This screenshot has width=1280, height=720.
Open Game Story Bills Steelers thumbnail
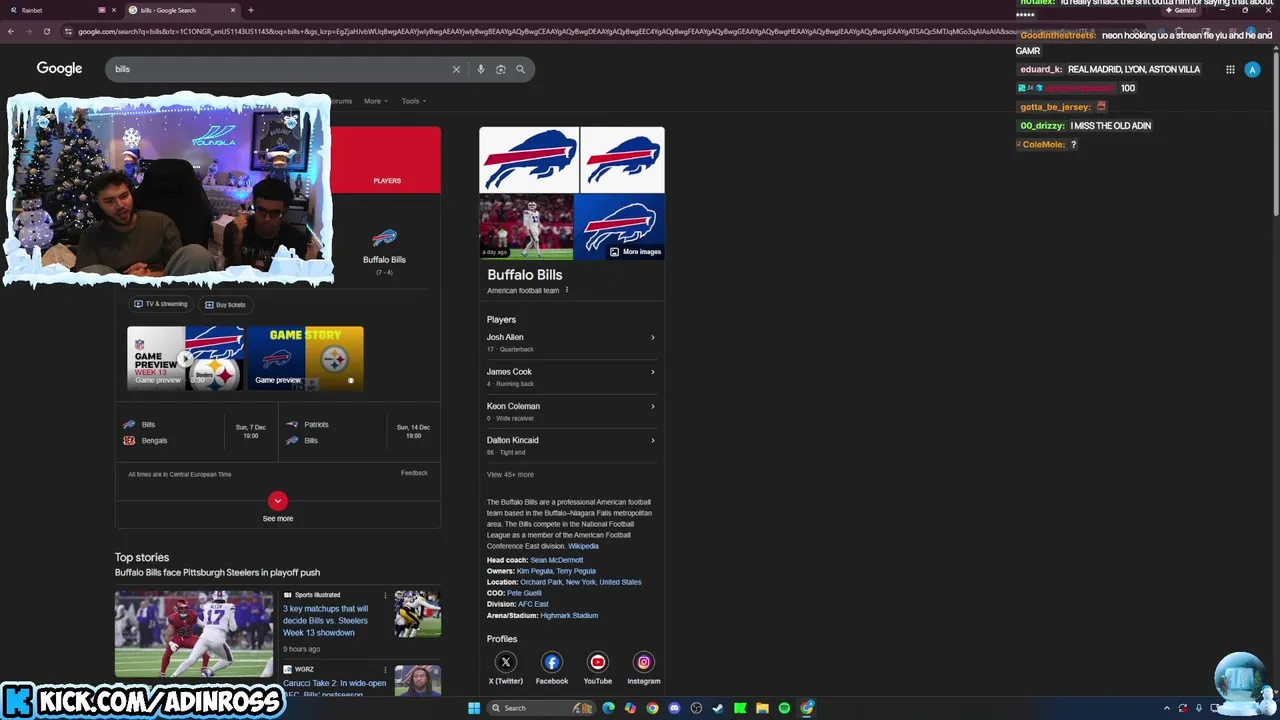[x=305, y=358]
